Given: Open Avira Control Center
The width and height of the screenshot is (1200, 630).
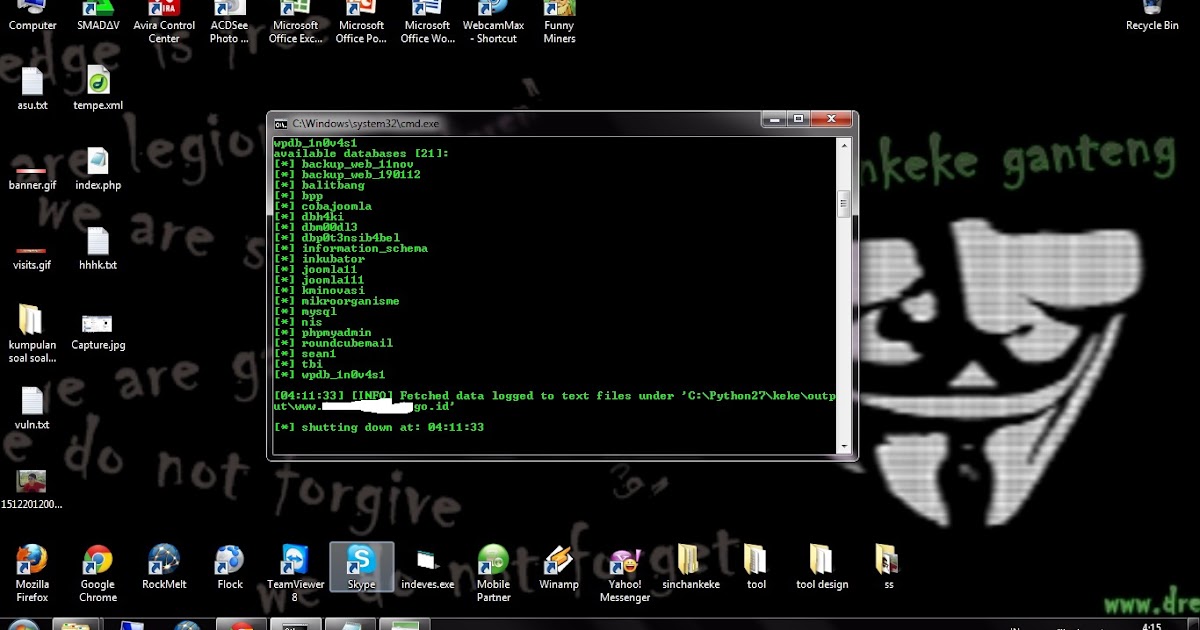Looking at the screenshot, I should (x=163, y=12).
